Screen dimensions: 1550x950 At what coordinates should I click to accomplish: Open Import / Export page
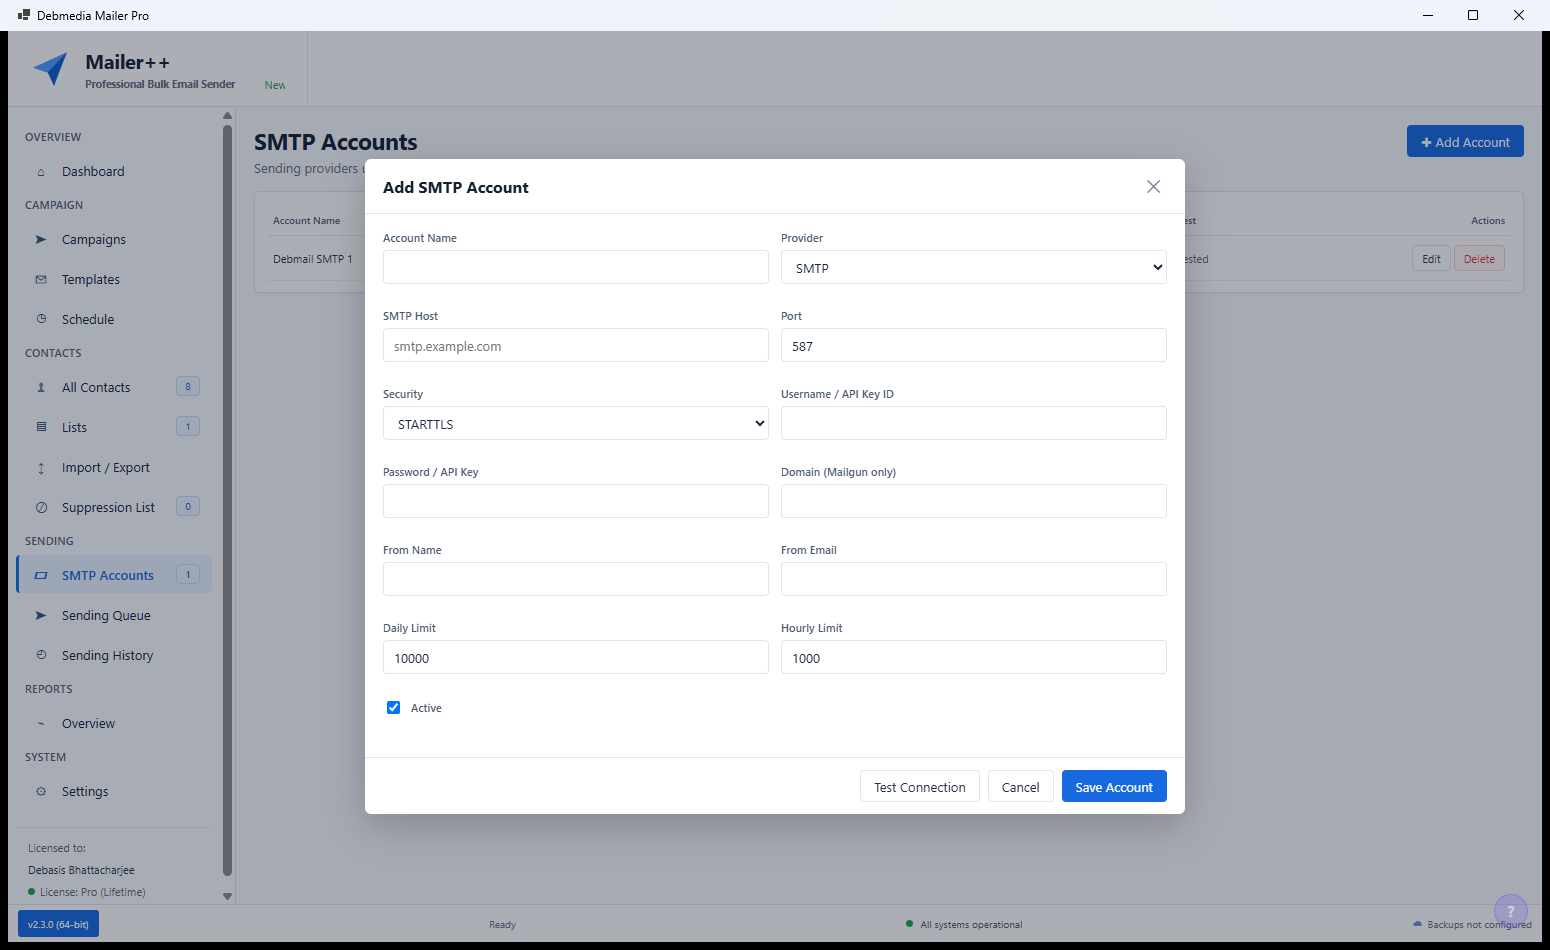[x=114, y=468]
